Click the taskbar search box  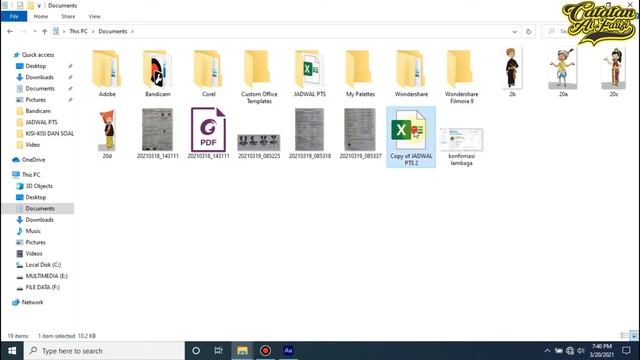coord(104,351)
